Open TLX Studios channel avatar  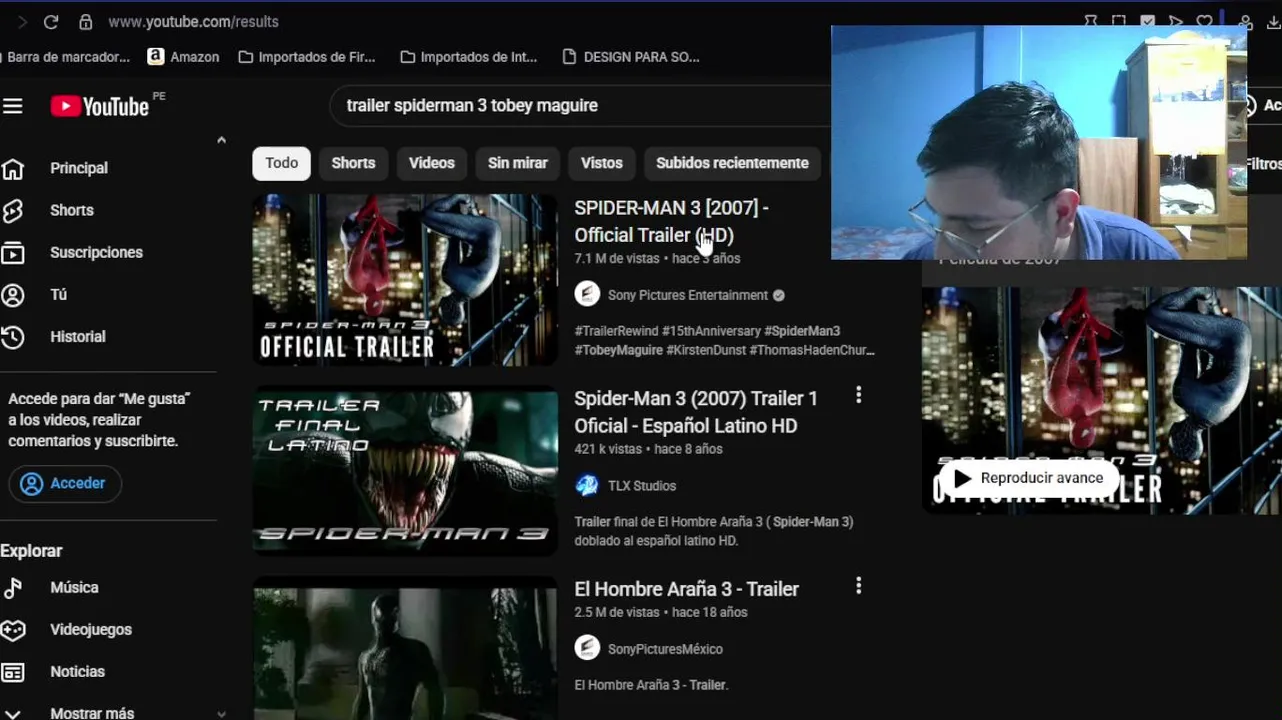point(587,485)
